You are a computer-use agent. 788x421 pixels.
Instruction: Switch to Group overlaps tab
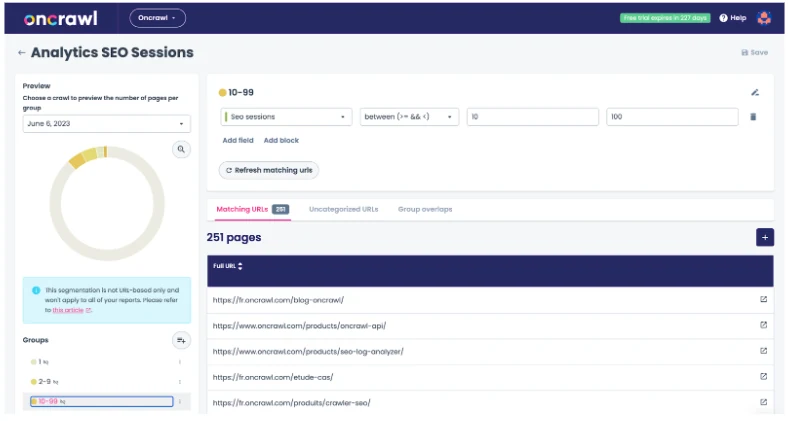[x=425, y=209]
